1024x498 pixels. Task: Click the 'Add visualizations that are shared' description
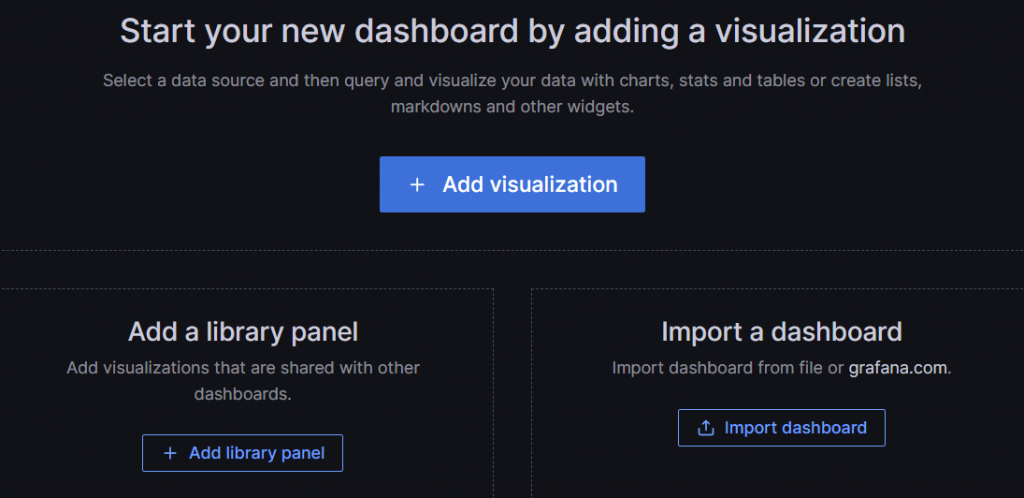tap(243, 367)
